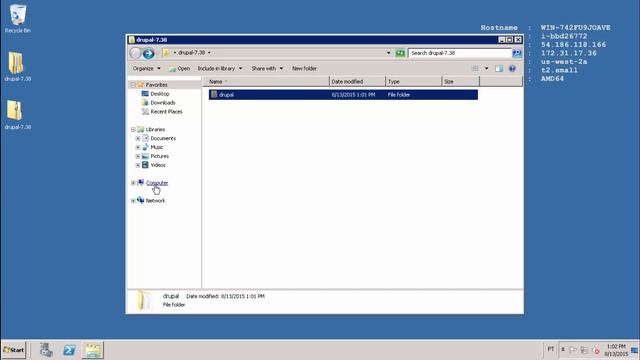Image resolution: width=640 pixels, height=360 pixels.
Task: Expand the Documents library node
Action: point(138,138)
